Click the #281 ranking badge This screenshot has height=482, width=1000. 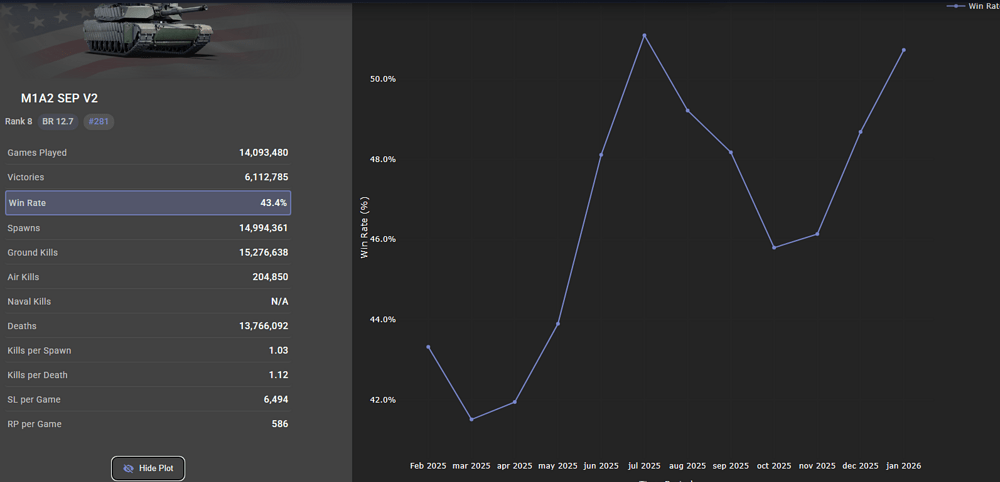99,121
